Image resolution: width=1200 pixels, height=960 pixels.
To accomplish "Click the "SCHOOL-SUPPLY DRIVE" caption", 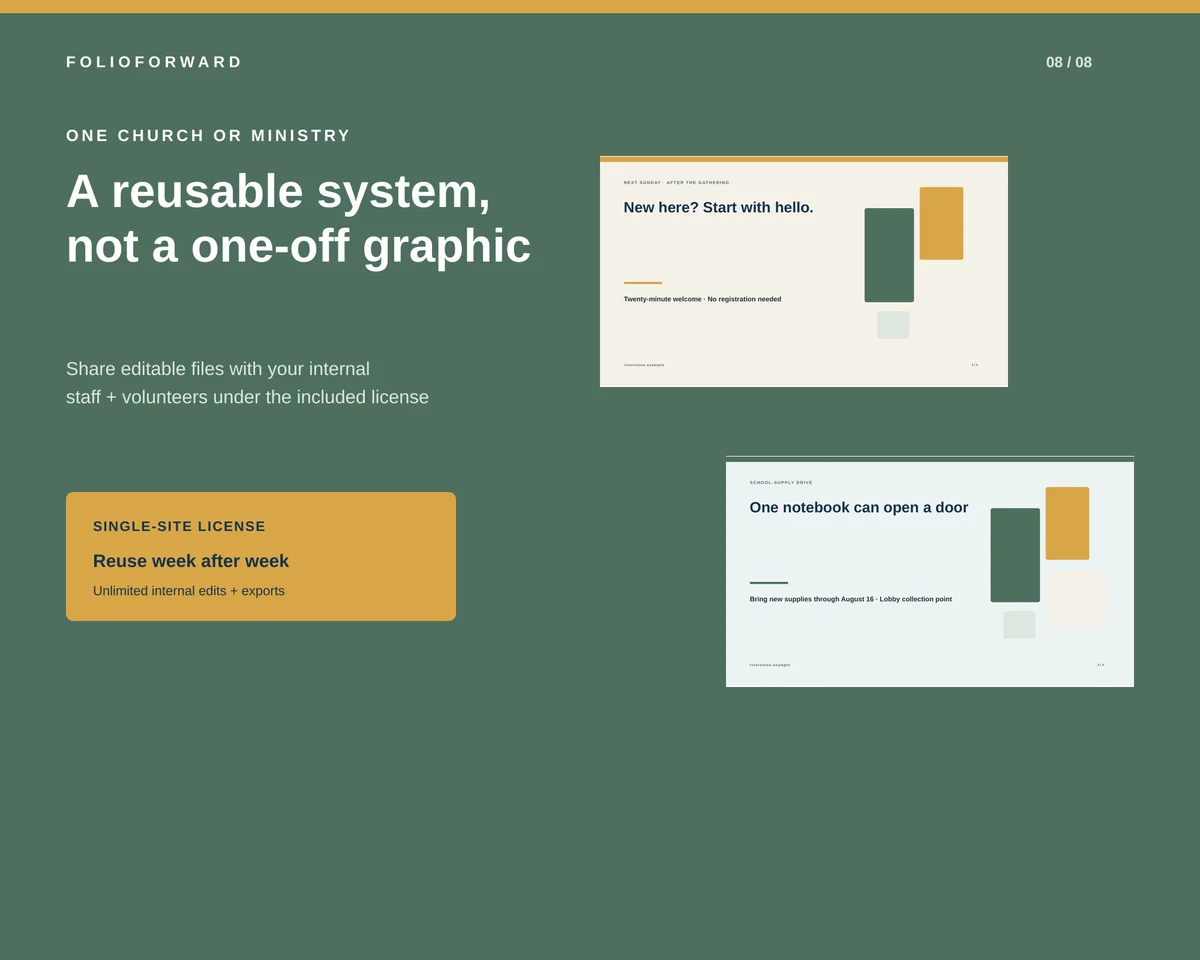I will pyautogui.click(x=781, y=483).
